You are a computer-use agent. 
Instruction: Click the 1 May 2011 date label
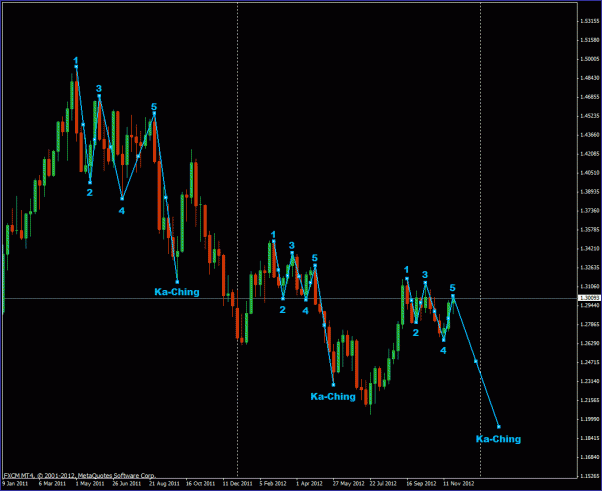pos(90,484)
